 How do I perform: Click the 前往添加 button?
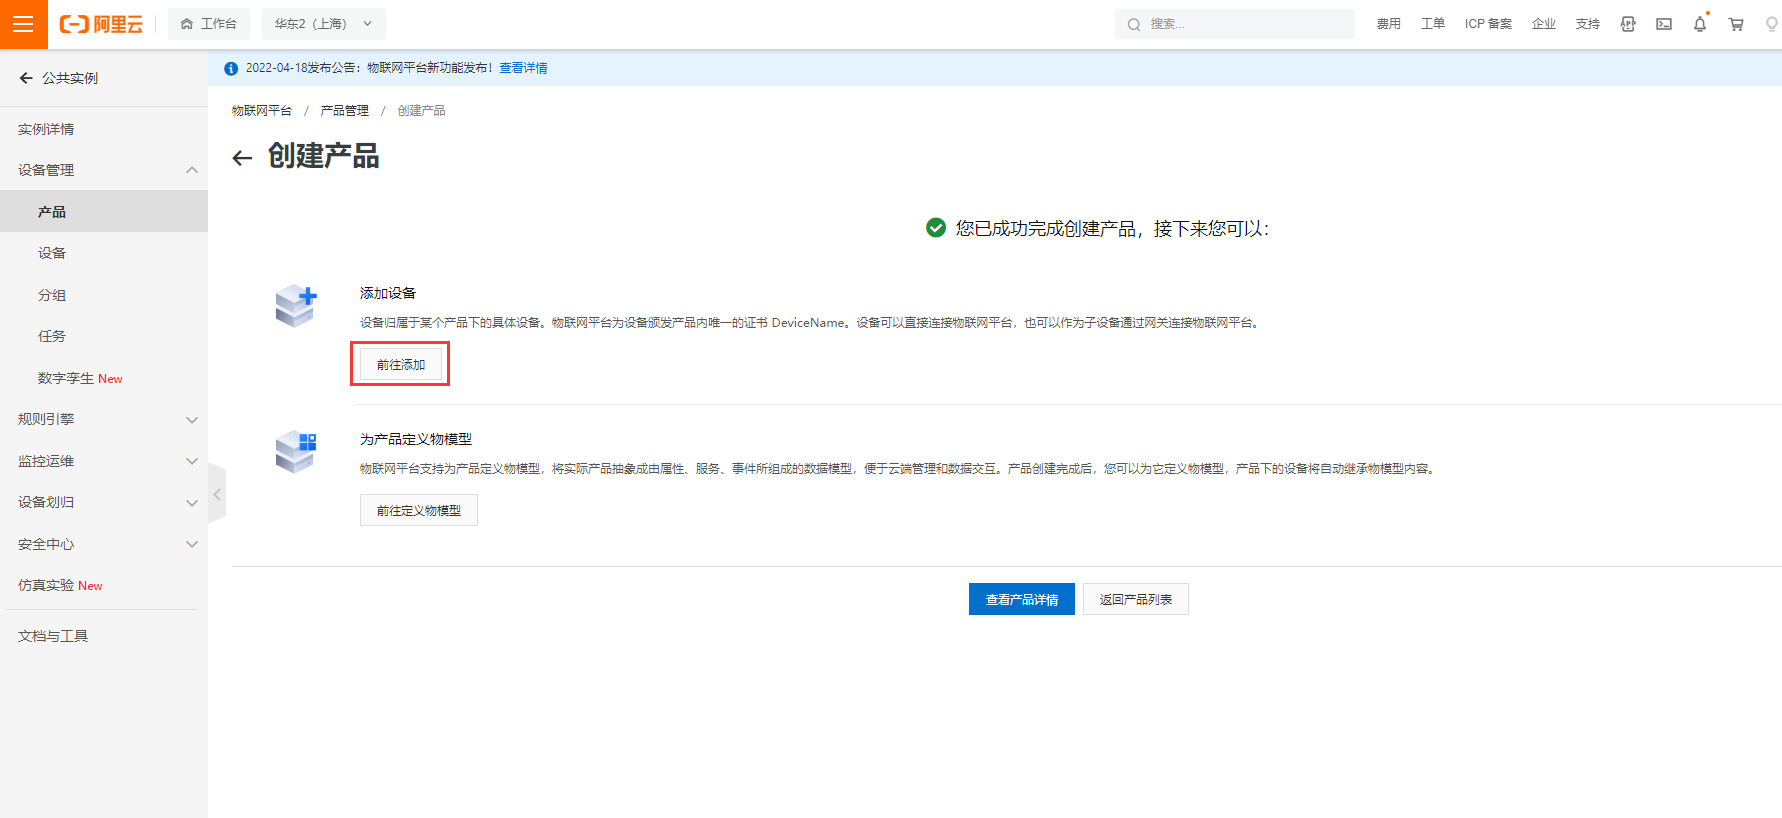(400, 364)
